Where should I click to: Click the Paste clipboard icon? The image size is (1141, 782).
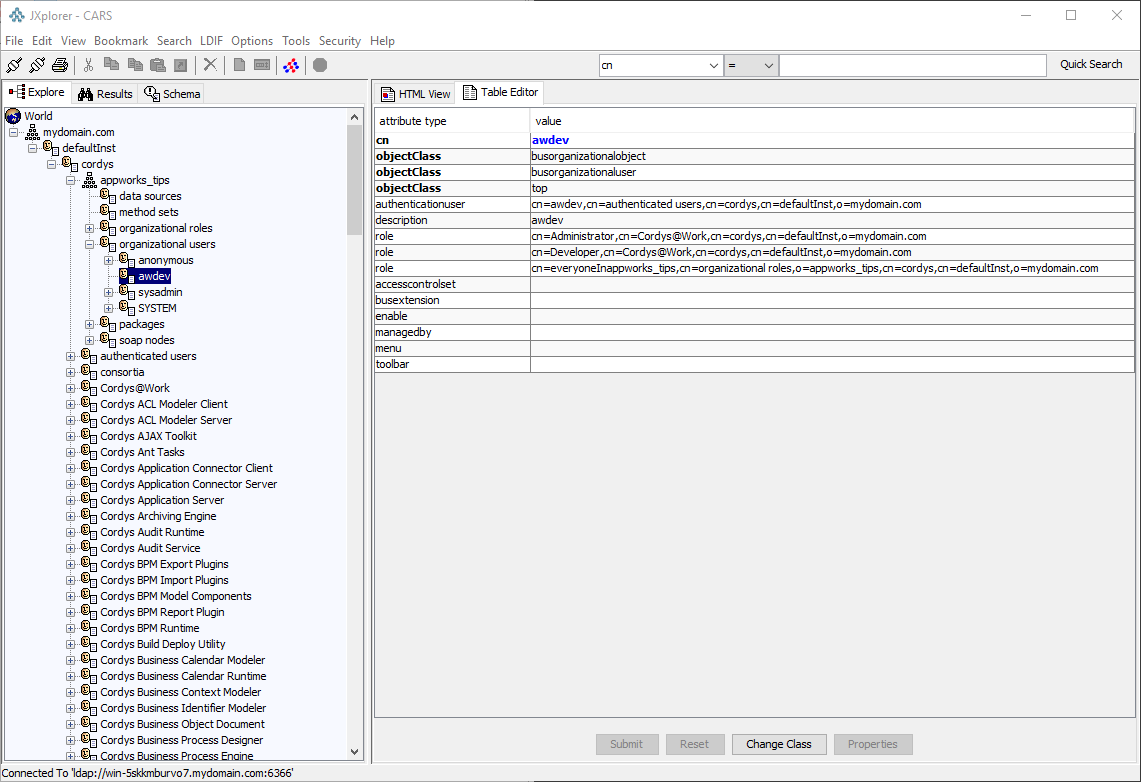click(157, 65)
